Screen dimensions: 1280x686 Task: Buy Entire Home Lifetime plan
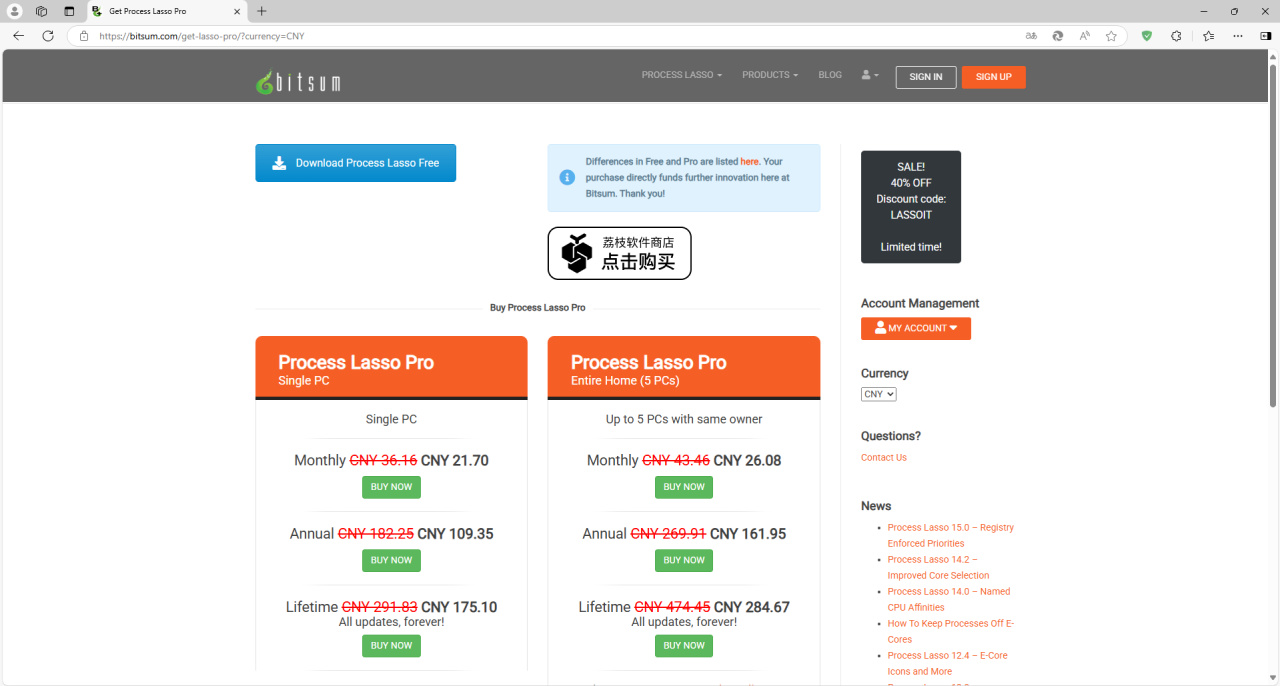(684, 646)
